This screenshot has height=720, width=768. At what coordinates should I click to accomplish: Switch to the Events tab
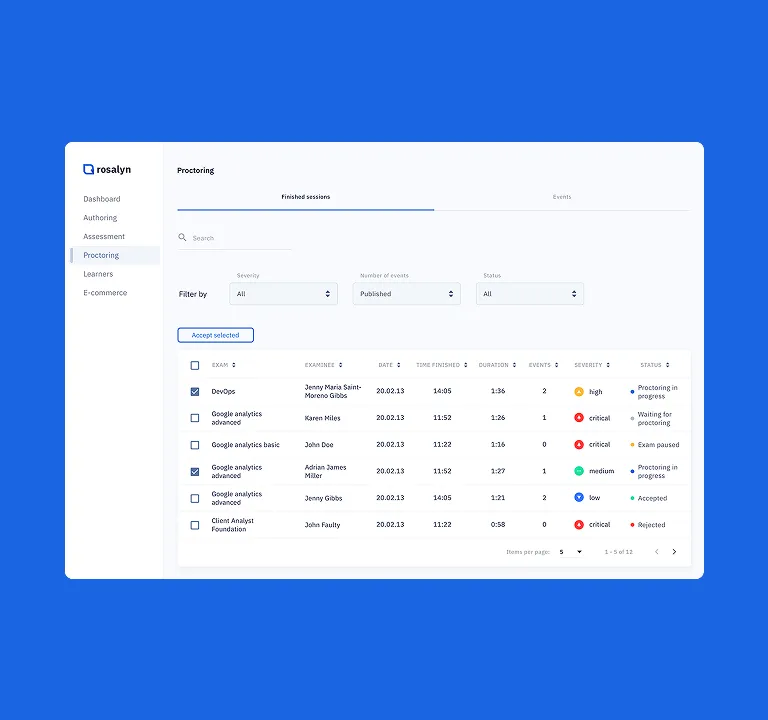coord(562,197)
